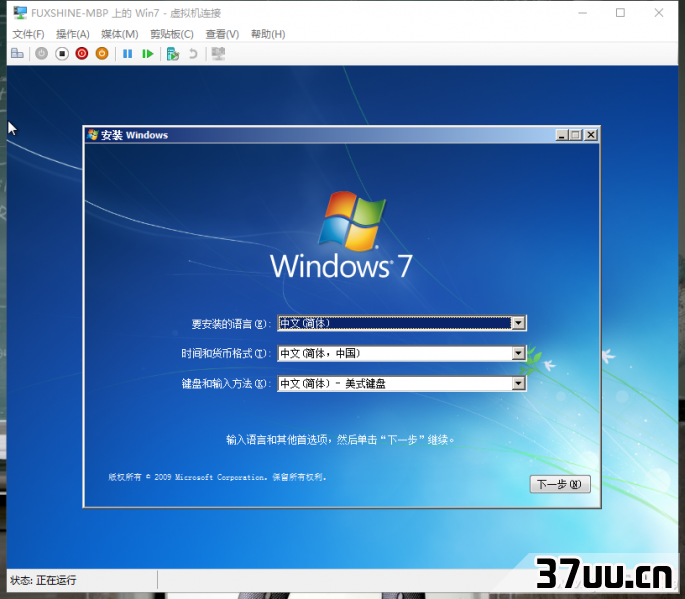Open the 文件(F) menu

click(x=28, y=34)
